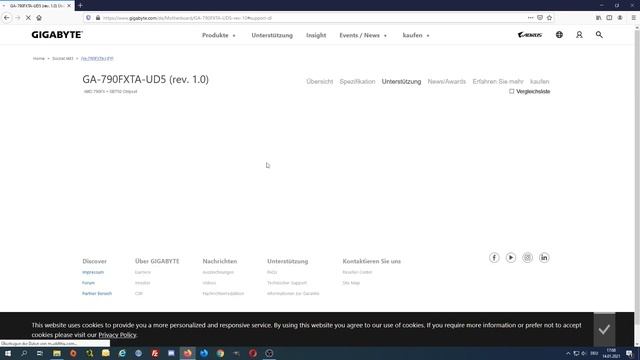640x360 pixels.
Task: Open Windows taskbar search
Action: (24, 353)
